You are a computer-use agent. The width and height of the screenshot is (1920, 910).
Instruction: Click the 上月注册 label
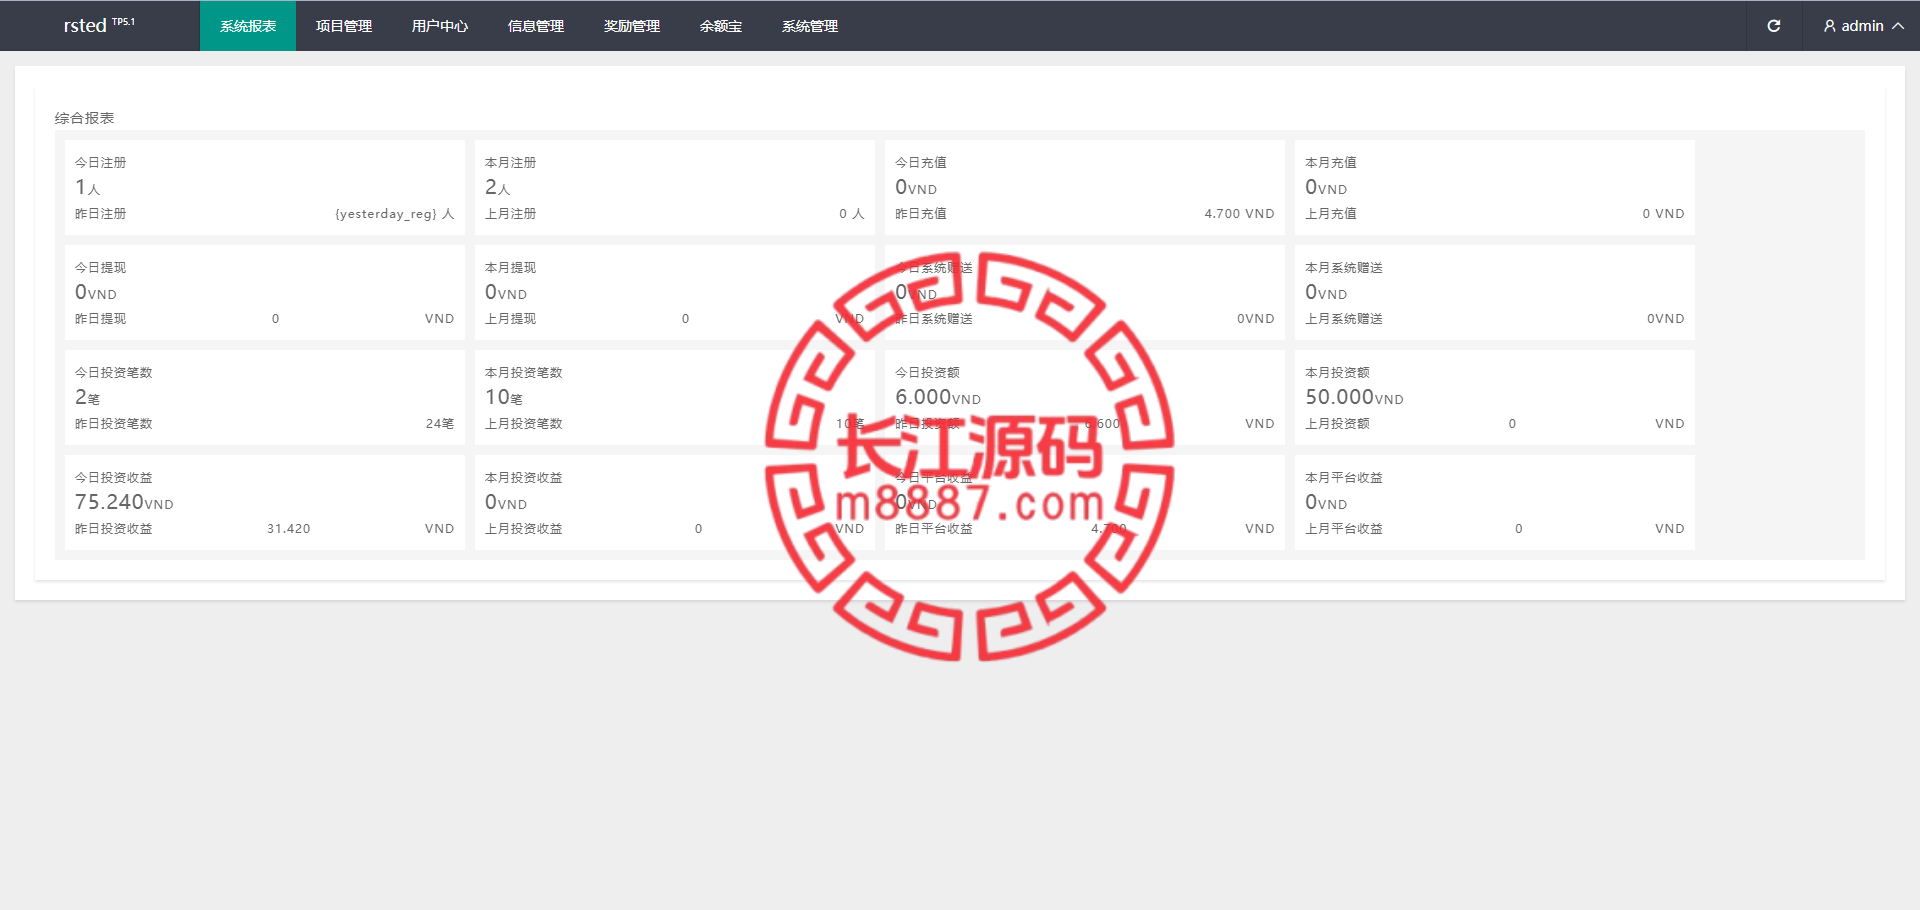(510, 214)
